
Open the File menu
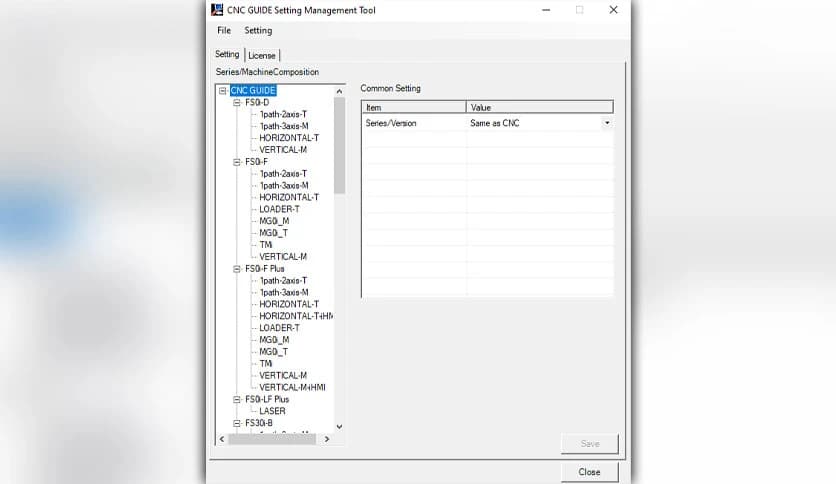[224, 30]
